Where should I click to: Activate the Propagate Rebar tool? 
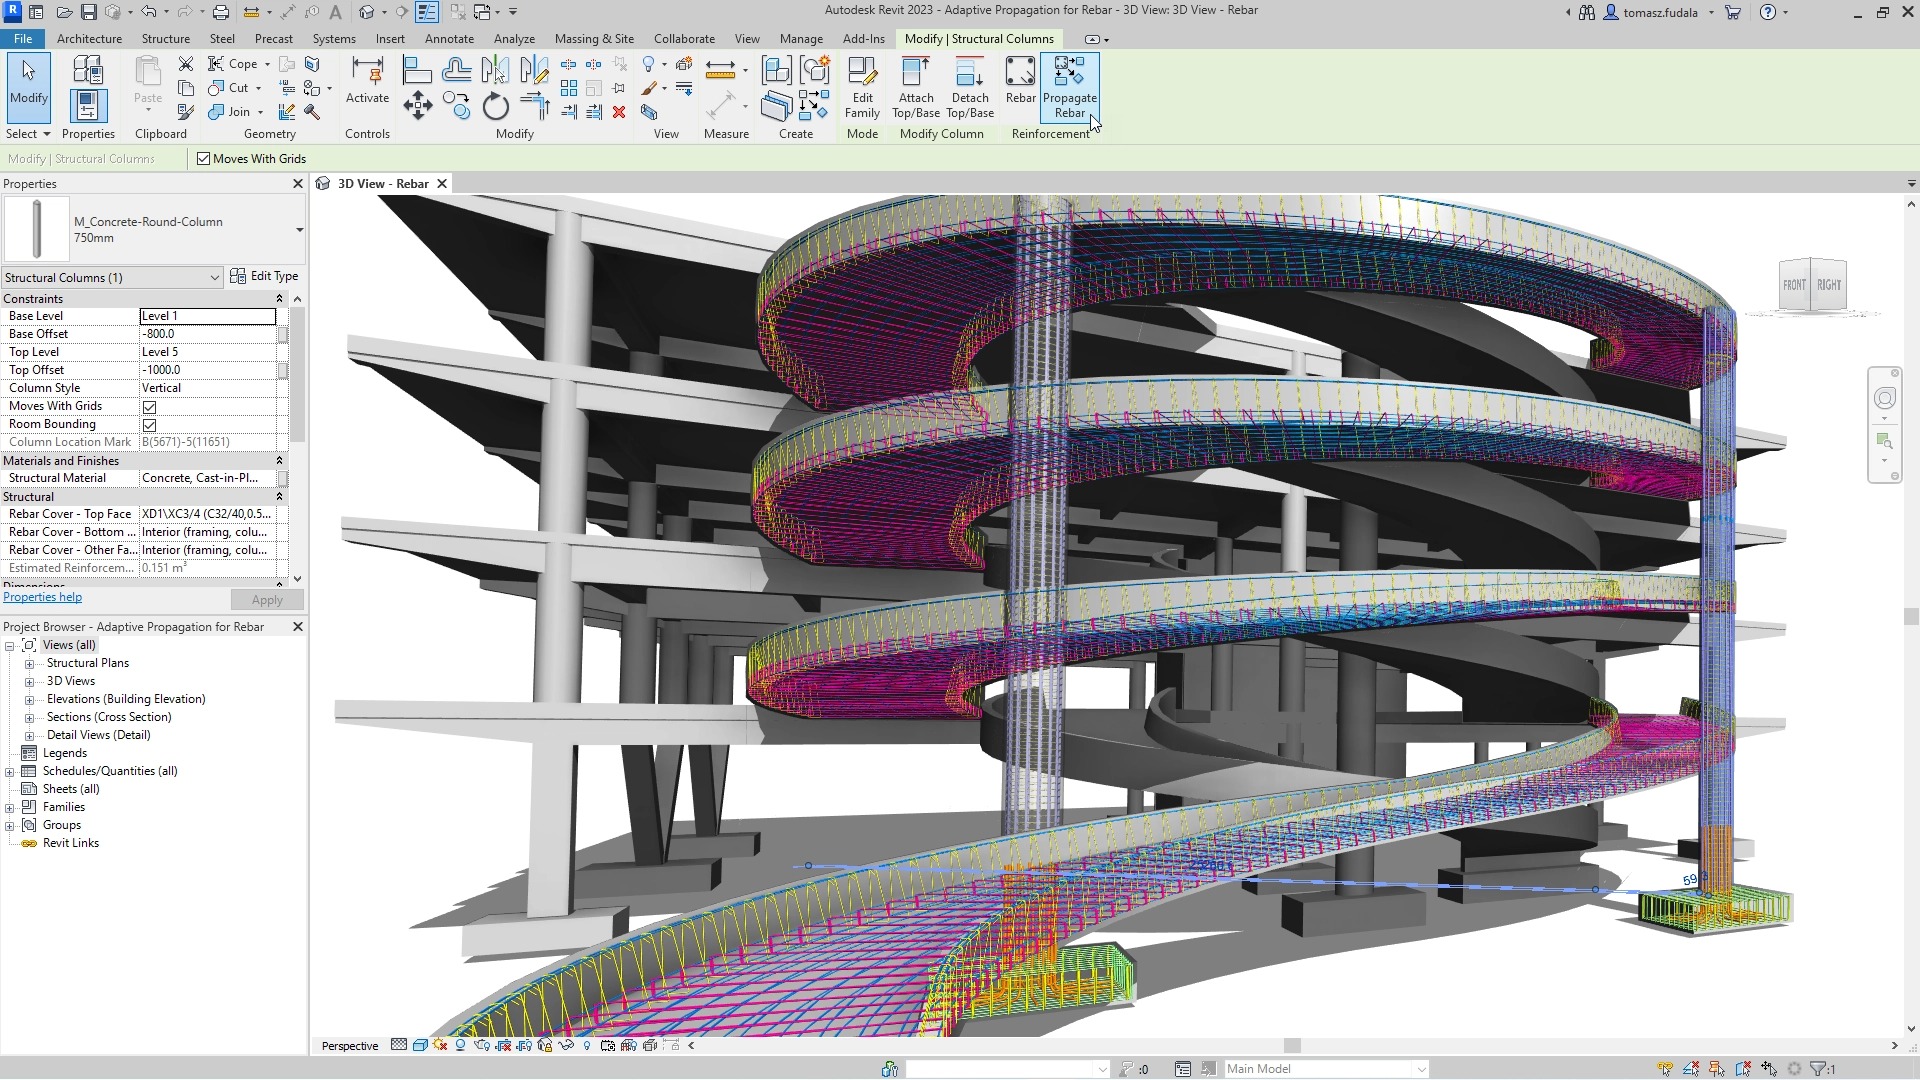1069,88
